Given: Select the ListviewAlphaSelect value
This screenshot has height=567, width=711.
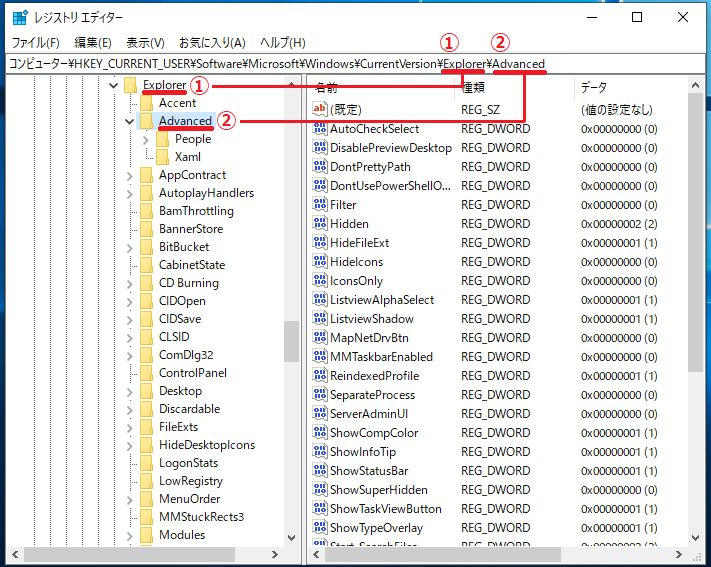Looking at the screenshot, I should pyautogui.click(x=382, y=300).
